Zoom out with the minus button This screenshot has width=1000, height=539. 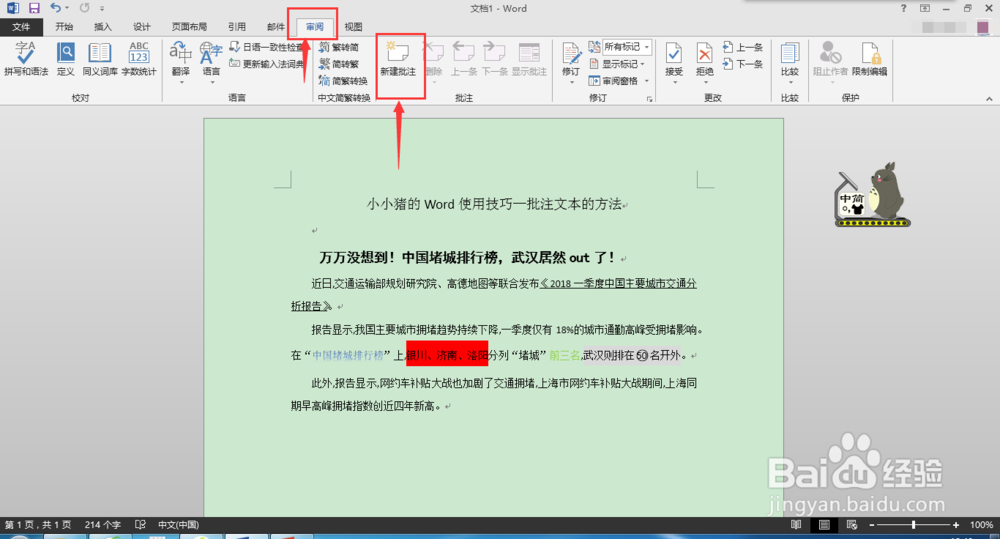point(872,524)
